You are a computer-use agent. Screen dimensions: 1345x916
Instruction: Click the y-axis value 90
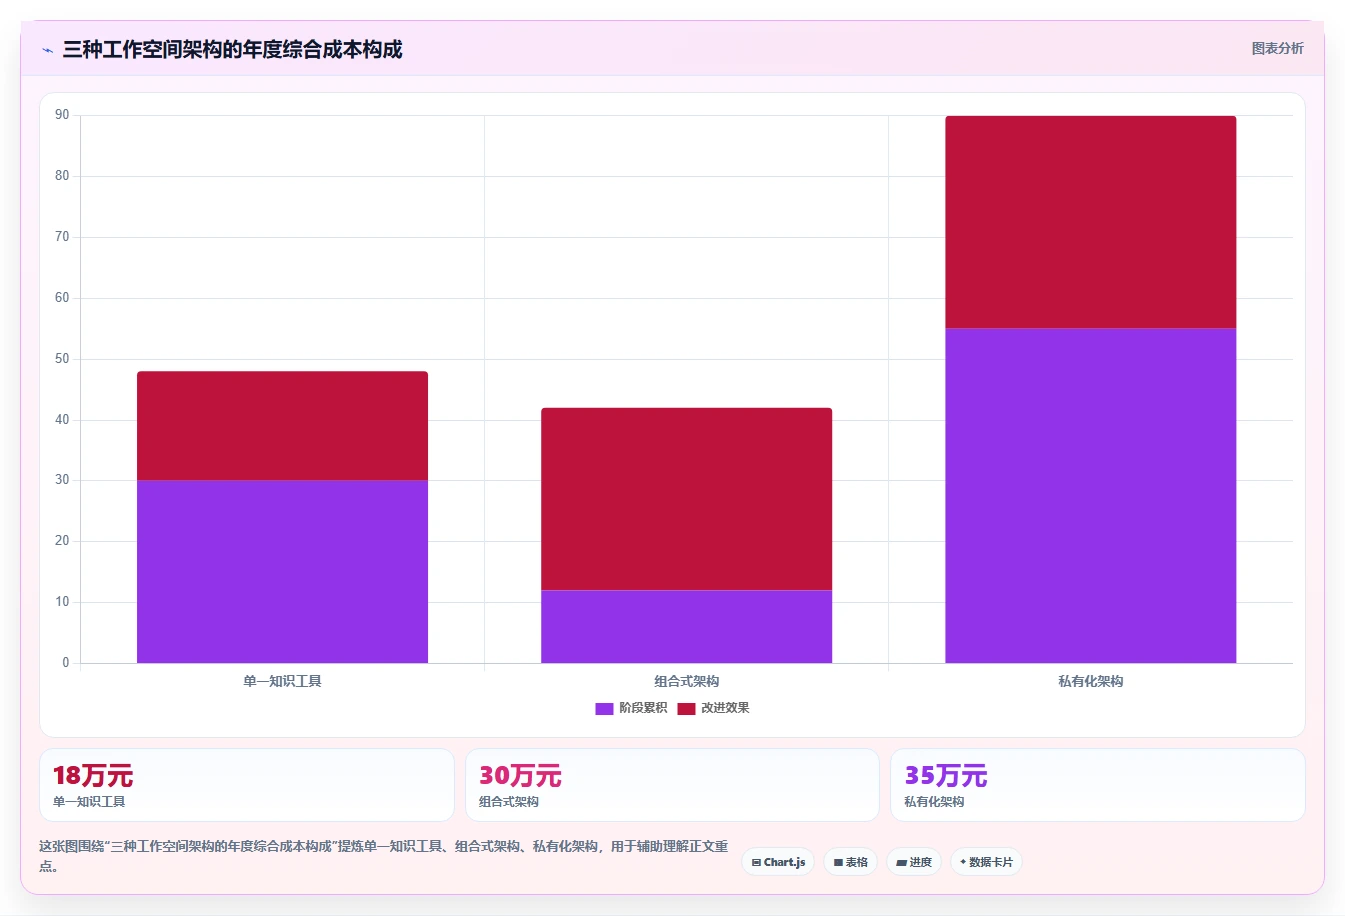62,115
